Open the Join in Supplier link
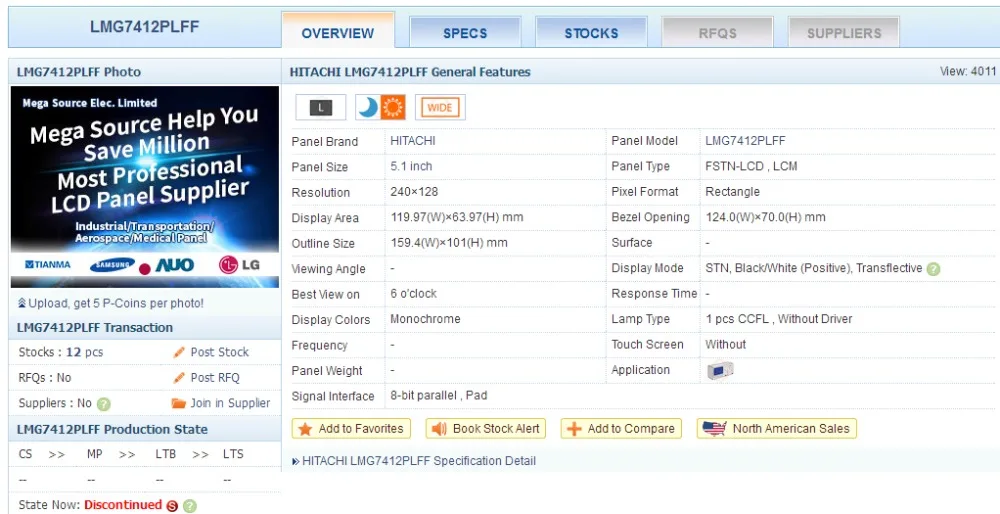Screen dimensions: 1000x514 230,403
